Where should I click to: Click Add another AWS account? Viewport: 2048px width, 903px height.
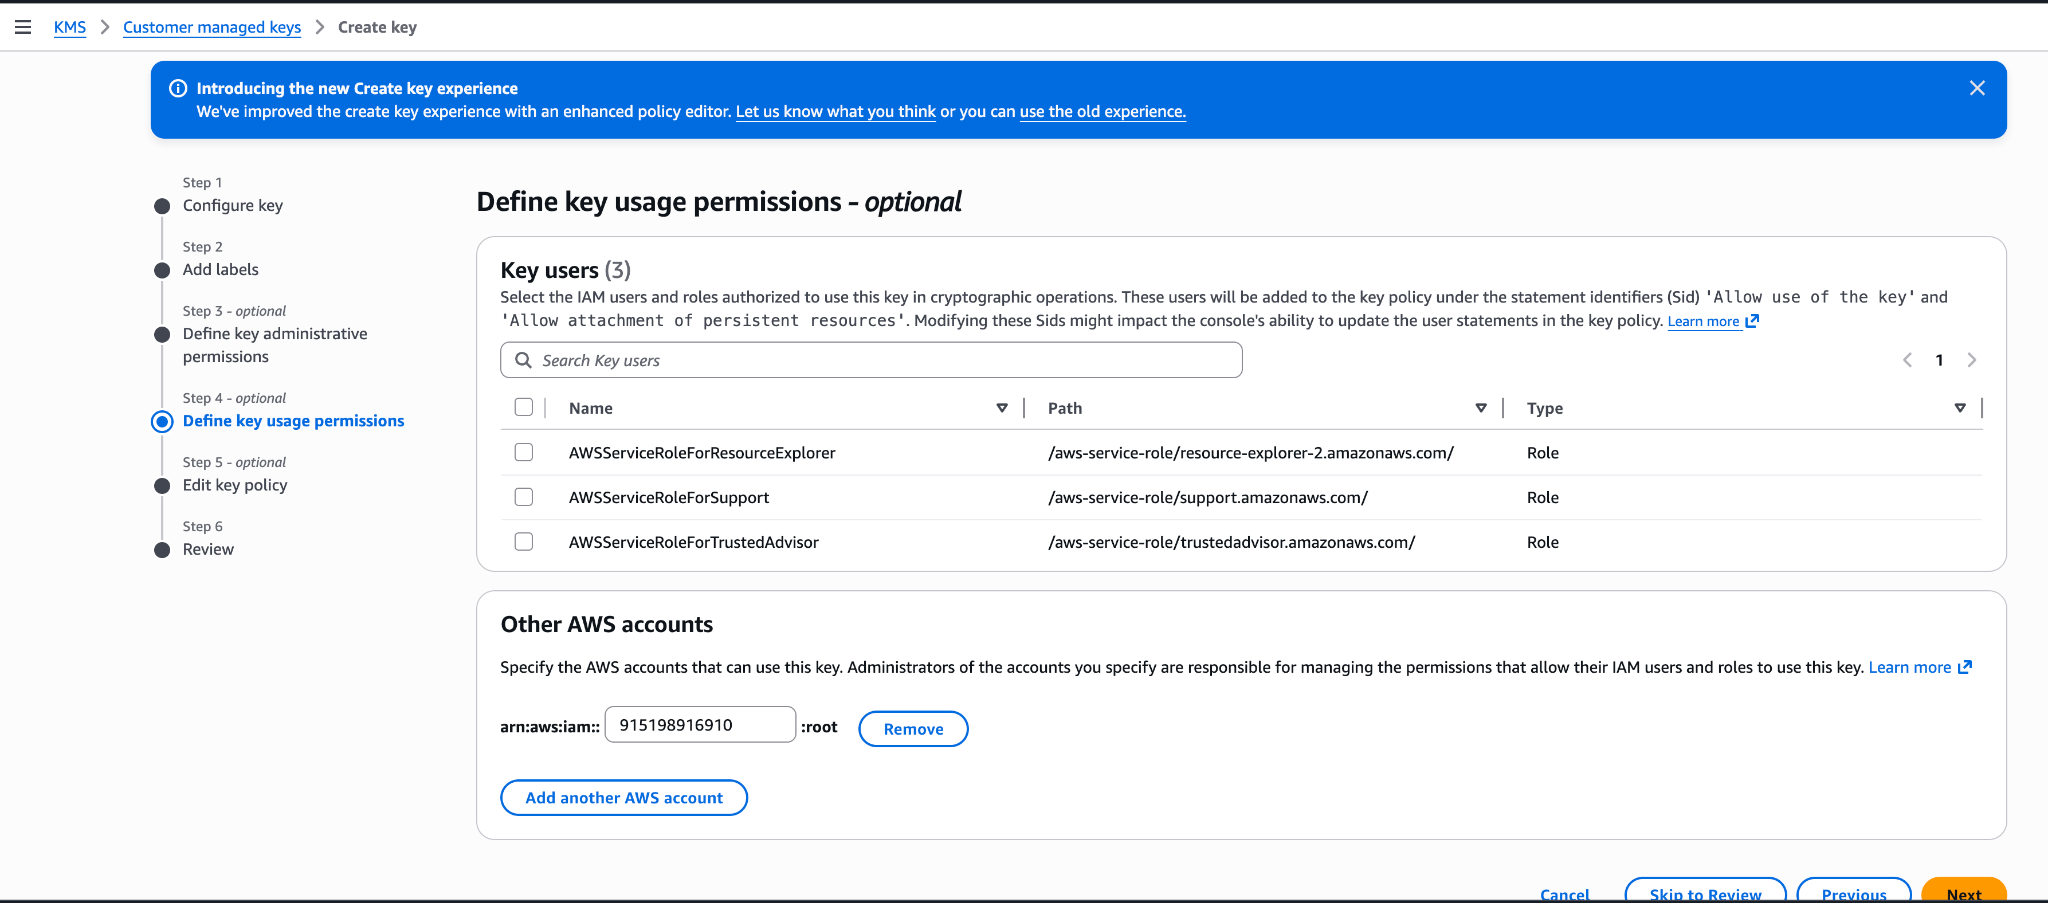[x=624, y=798]
